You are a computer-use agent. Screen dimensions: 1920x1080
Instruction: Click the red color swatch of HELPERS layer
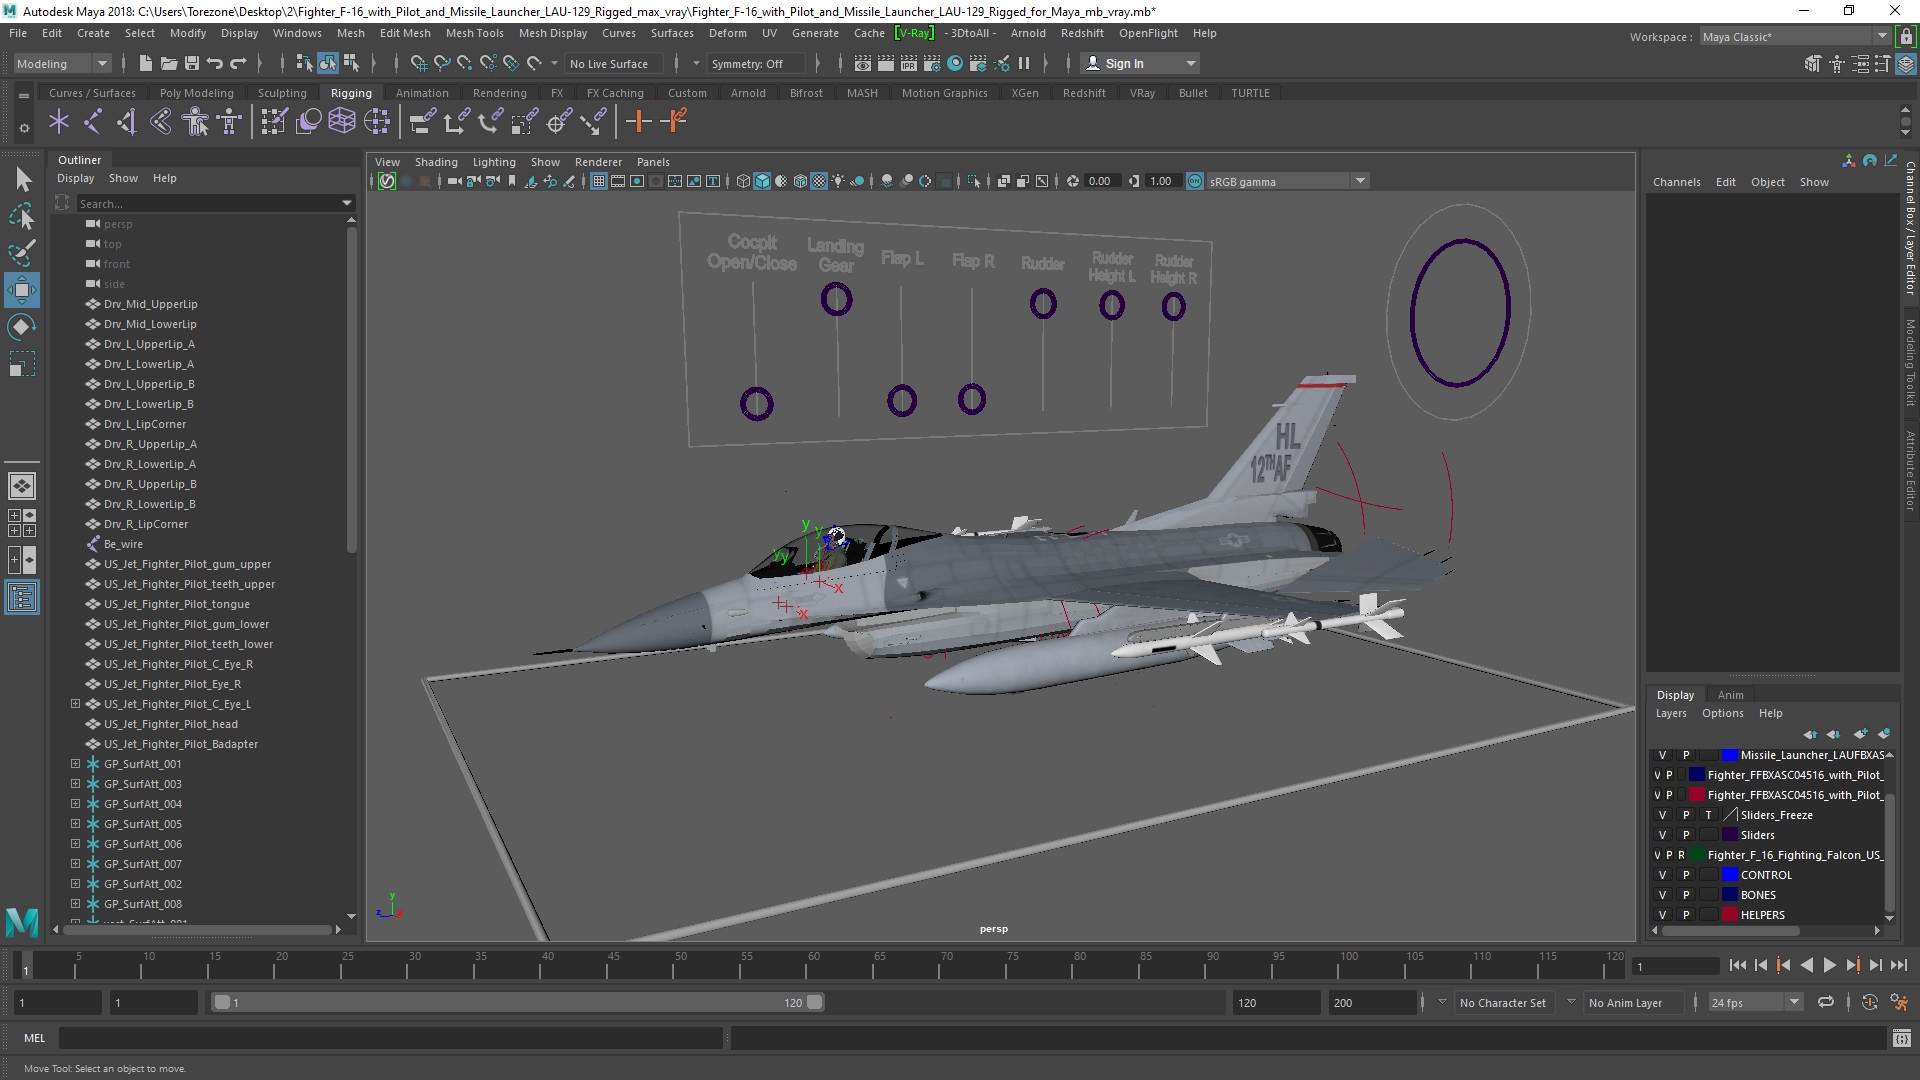coord(1730,915)
